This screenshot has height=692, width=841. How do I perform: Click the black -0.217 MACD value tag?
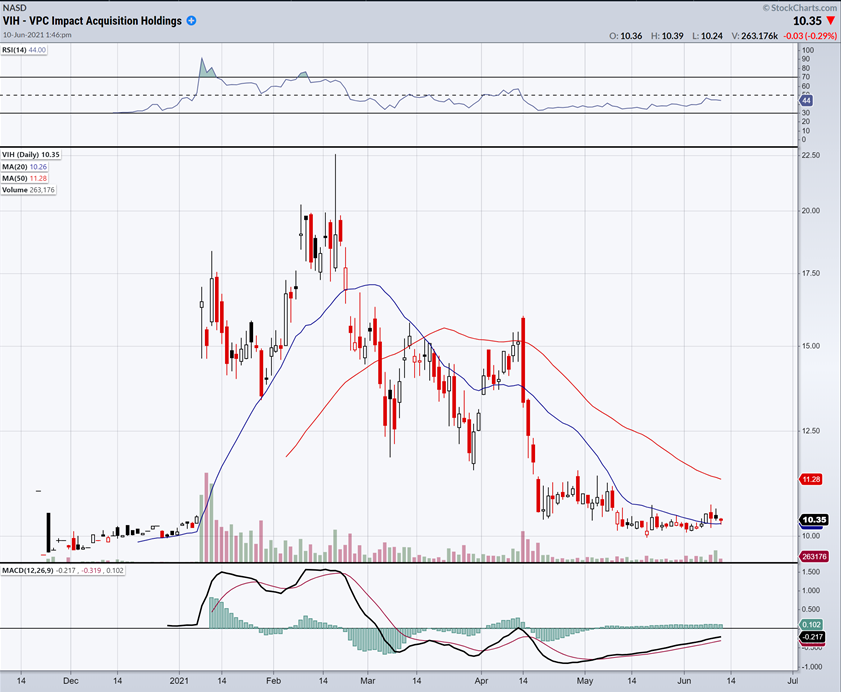(x=810, y=637)
